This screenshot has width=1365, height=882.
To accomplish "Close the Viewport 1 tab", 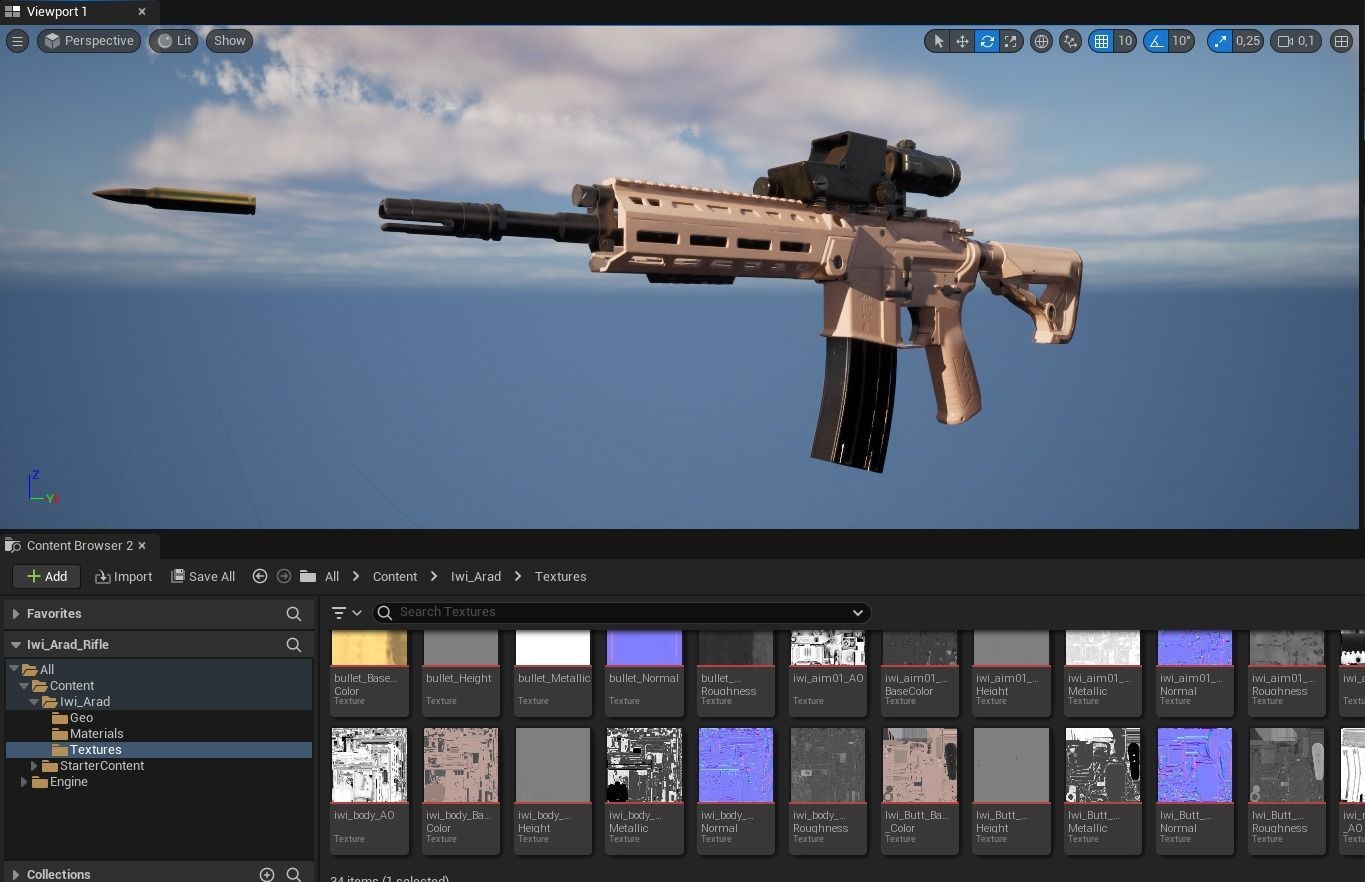I will coord(142,12).
